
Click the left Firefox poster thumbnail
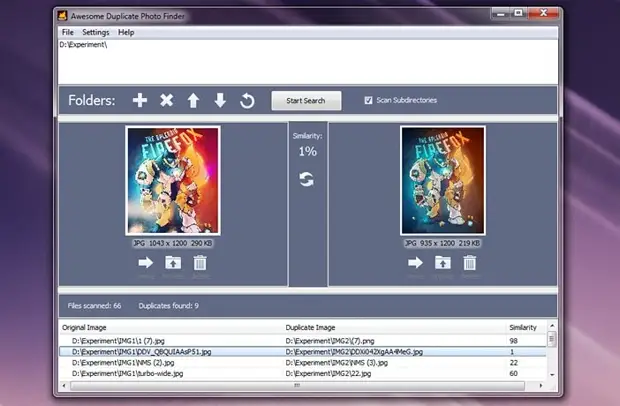[173, 181]
